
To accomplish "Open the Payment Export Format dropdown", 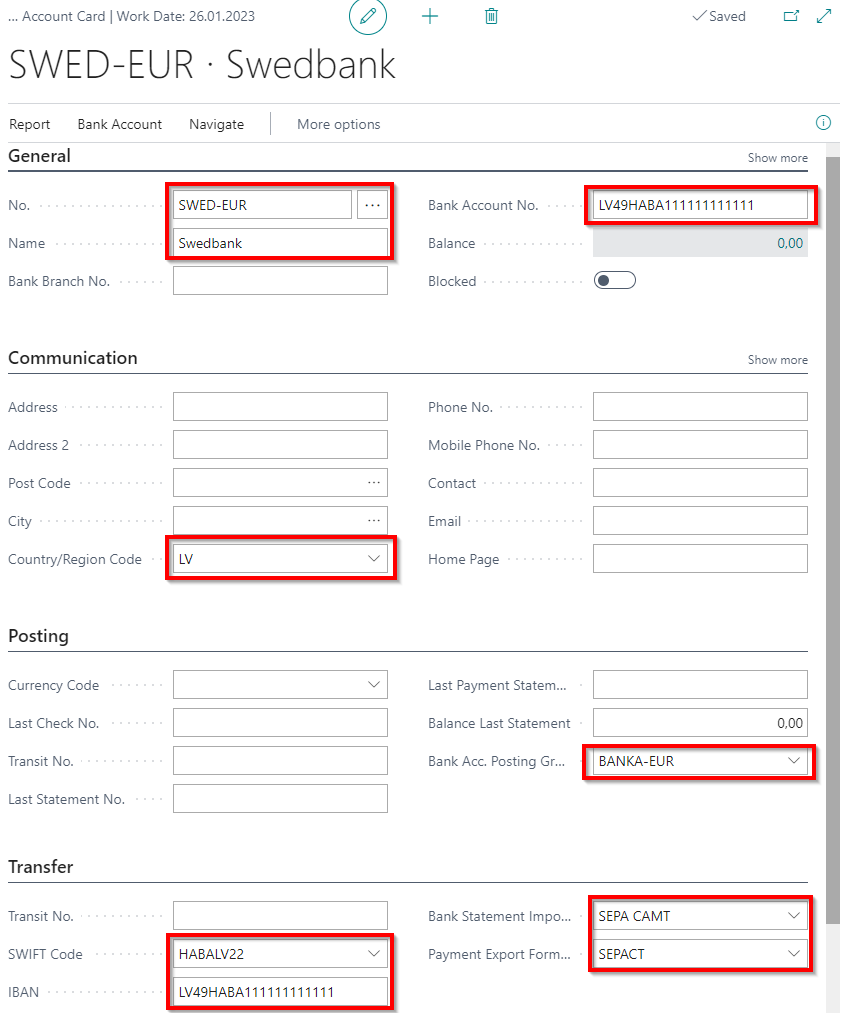I will pyautogui.click(x=794, y=954).
